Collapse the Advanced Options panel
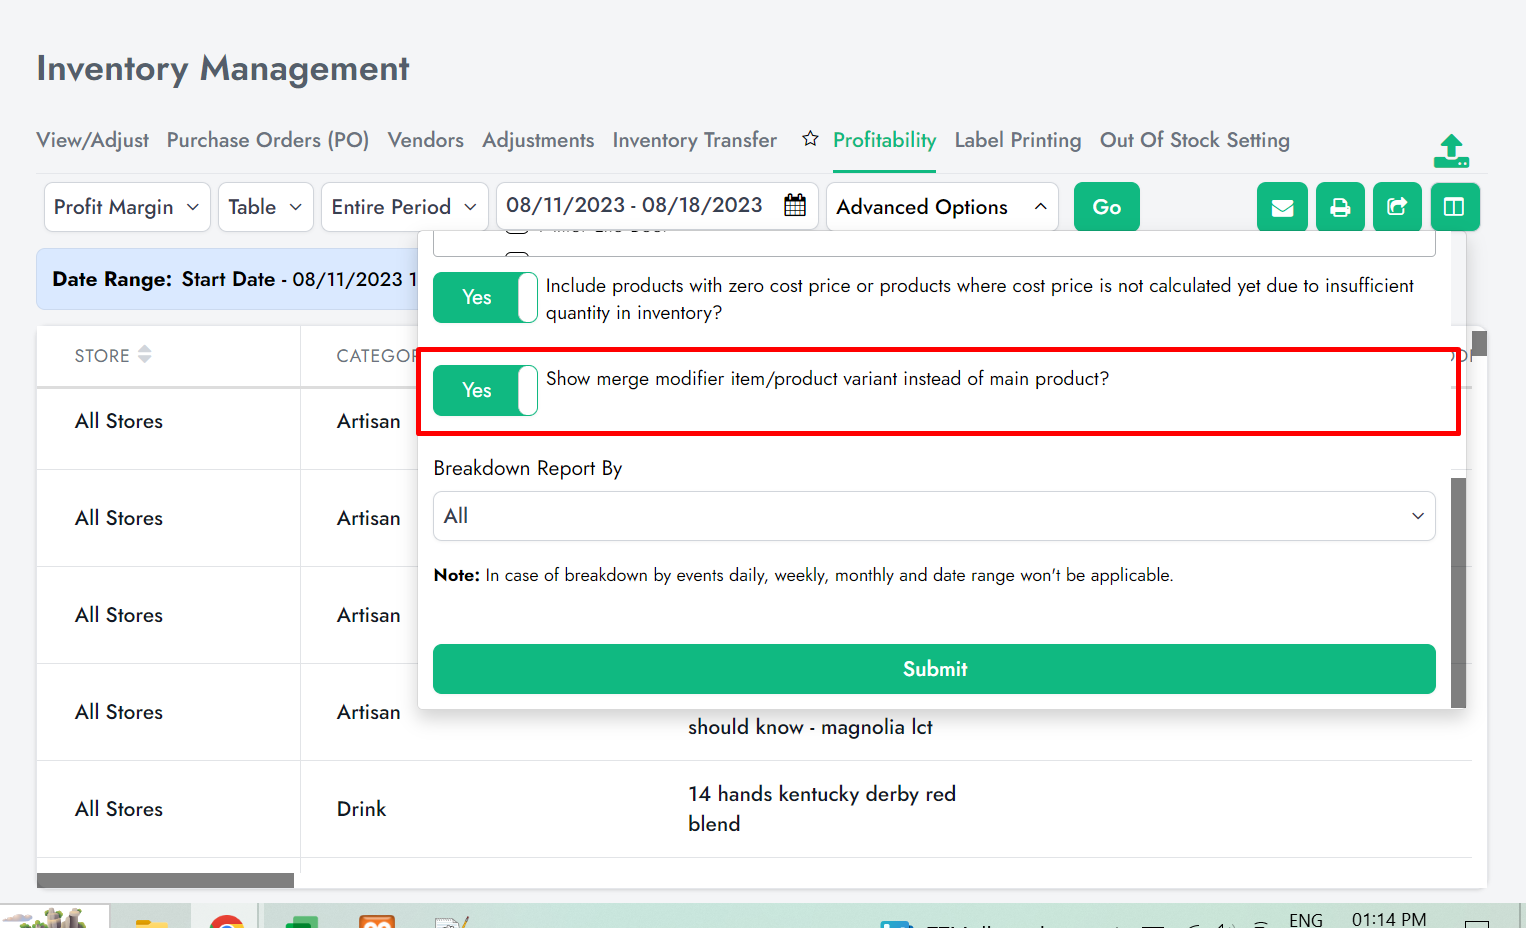 click(x=941, y=207)
